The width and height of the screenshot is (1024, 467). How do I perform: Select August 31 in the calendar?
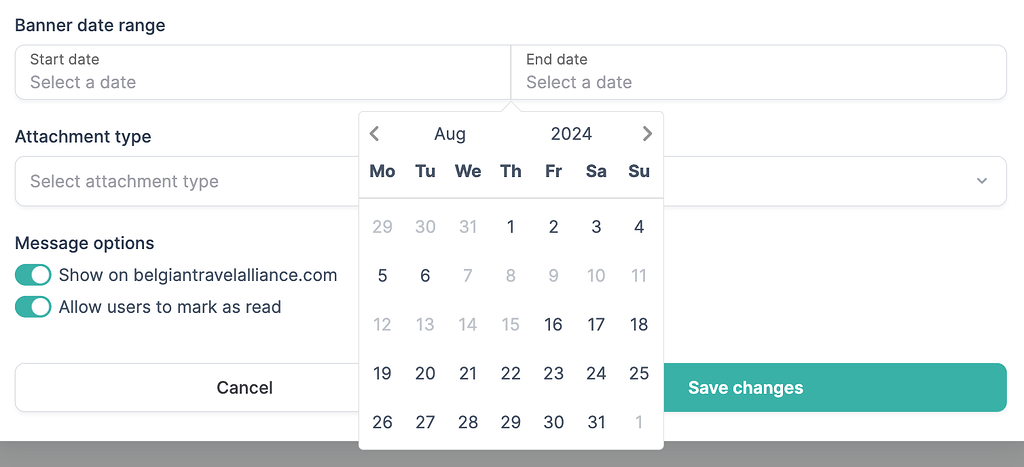tap(597, 423)
